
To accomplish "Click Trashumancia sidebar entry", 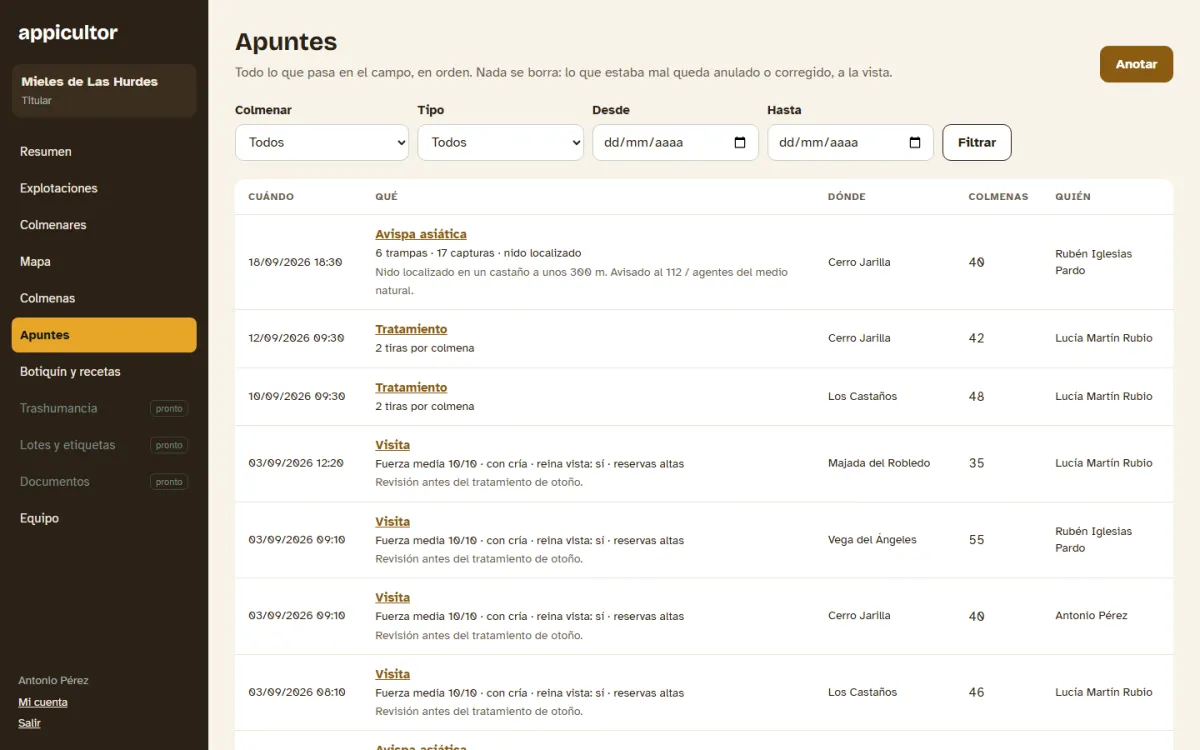I will (x=104, y=408).
